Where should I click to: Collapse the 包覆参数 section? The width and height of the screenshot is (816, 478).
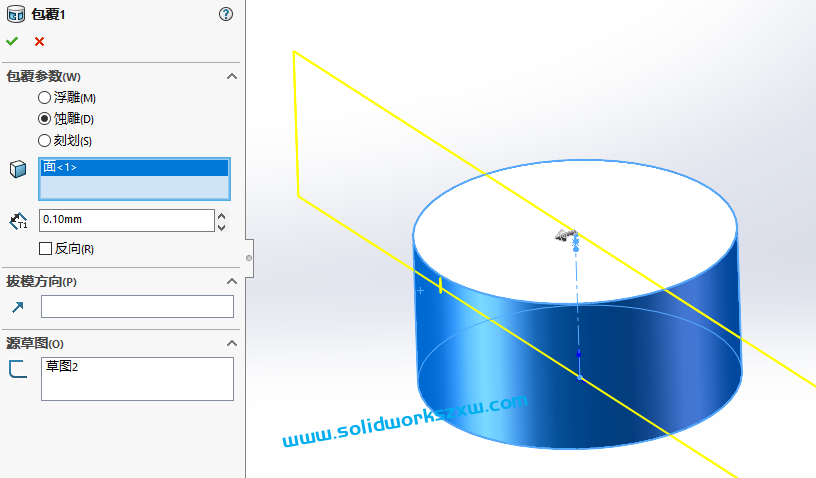click(x=232, y=77)
